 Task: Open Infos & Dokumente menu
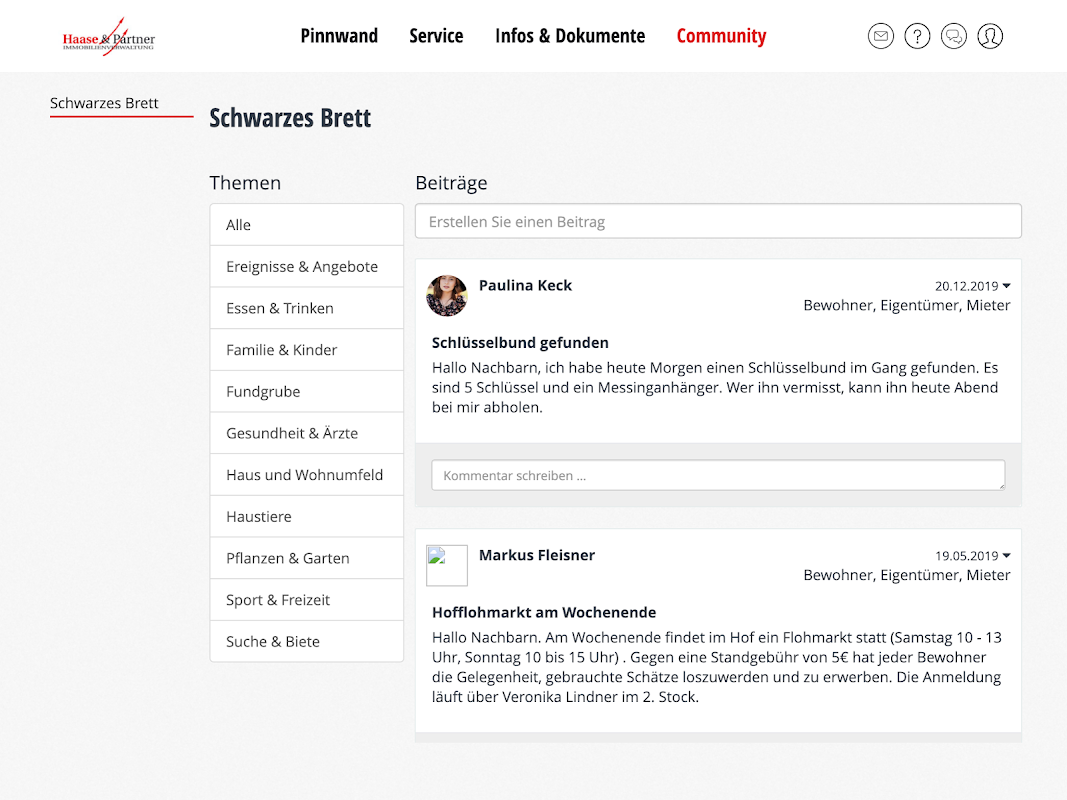coord(570,36)
